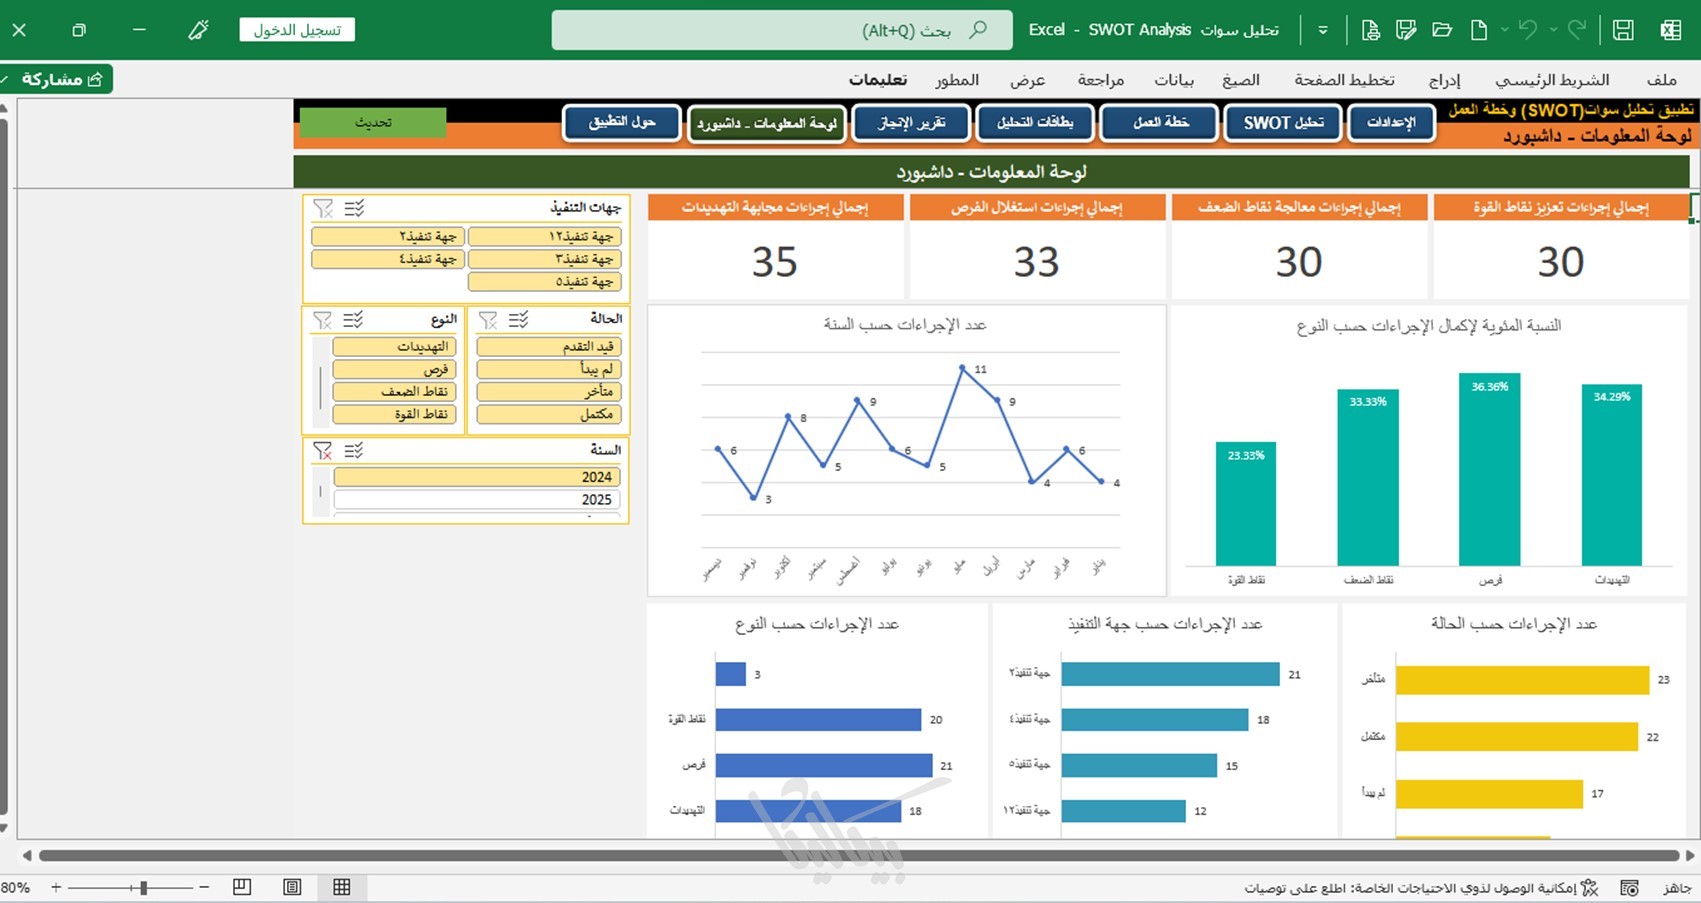Click the Print Preview icon in title bar
The height and width of the screenshot is (903, 1701).
click(x=1370, y=30)
